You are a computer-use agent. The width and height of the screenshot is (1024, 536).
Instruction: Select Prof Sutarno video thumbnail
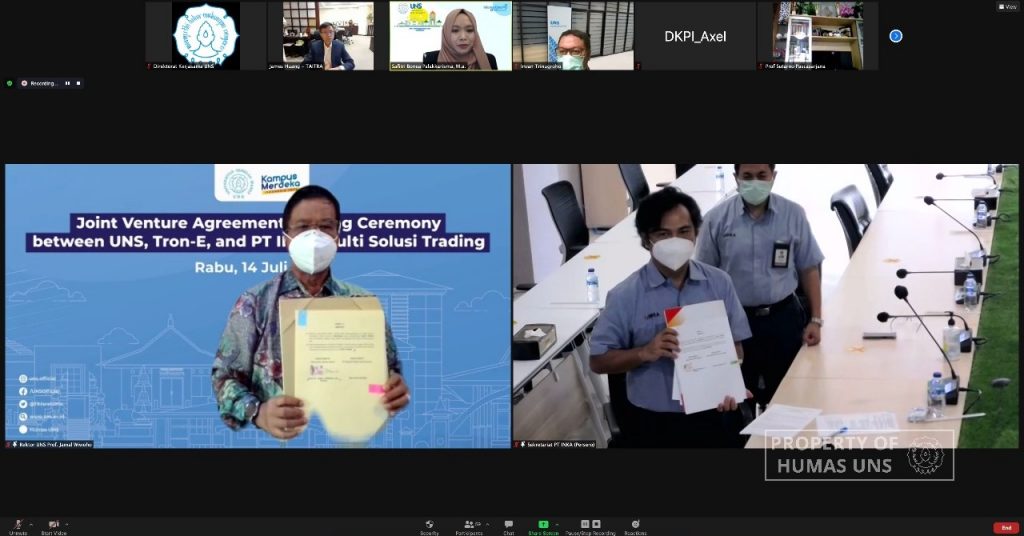pos(818,35)
